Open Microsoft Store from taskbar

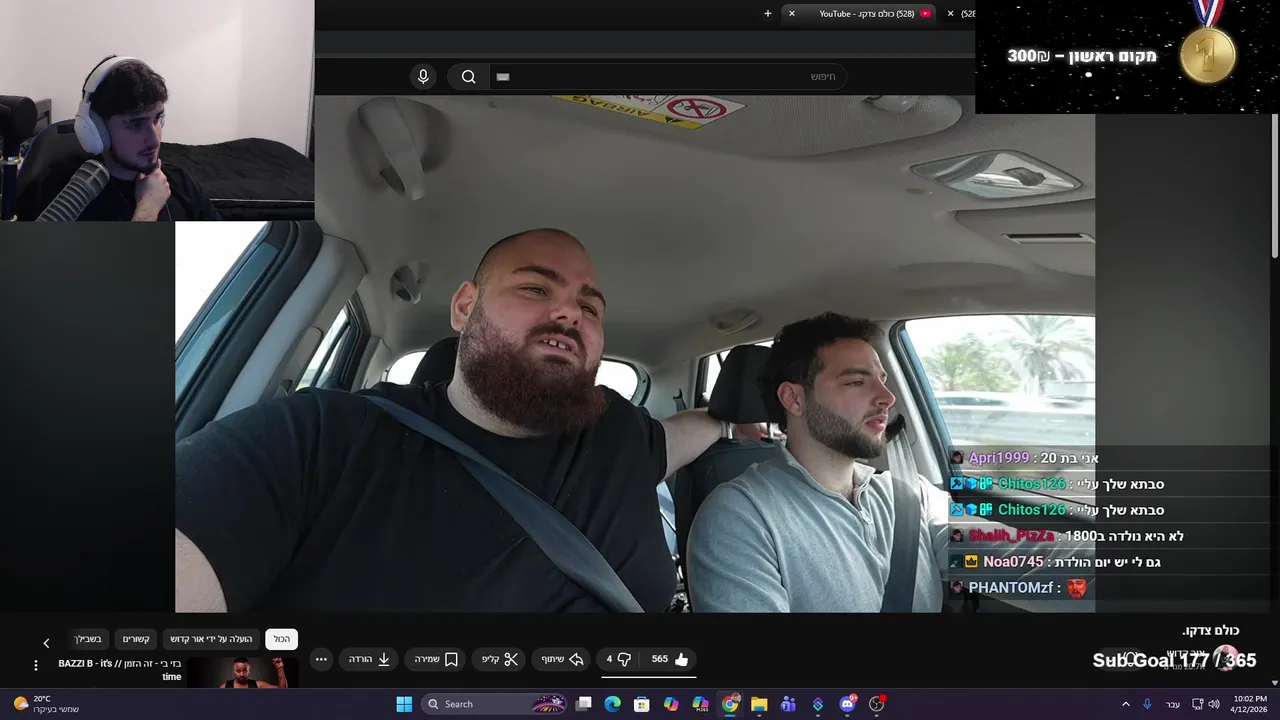click(642, 704)
